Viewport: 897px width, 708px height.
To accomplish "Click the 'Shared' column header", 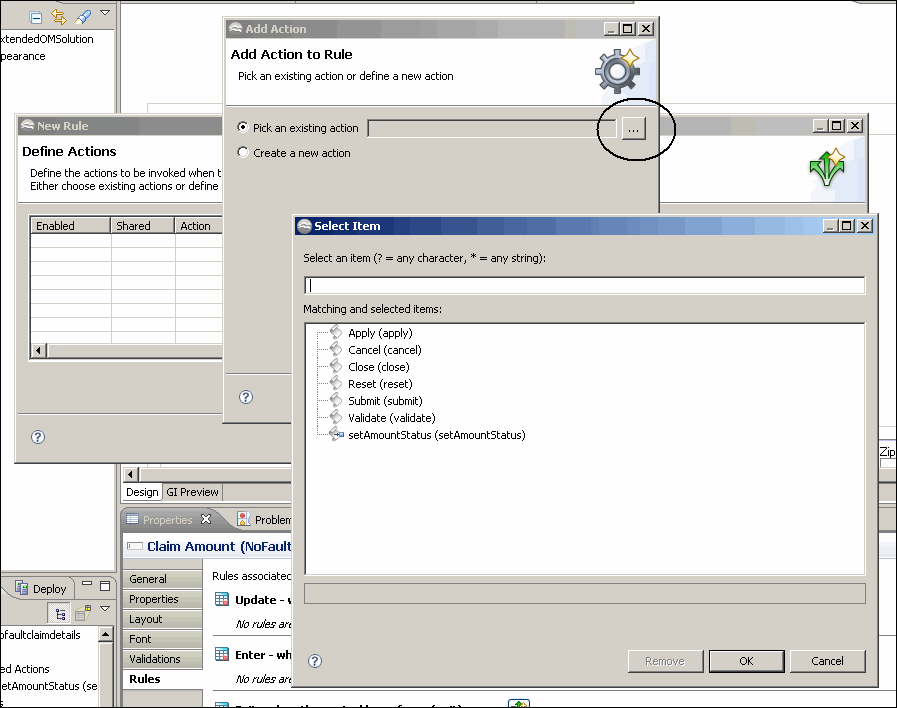I will (x=142, y=225).
